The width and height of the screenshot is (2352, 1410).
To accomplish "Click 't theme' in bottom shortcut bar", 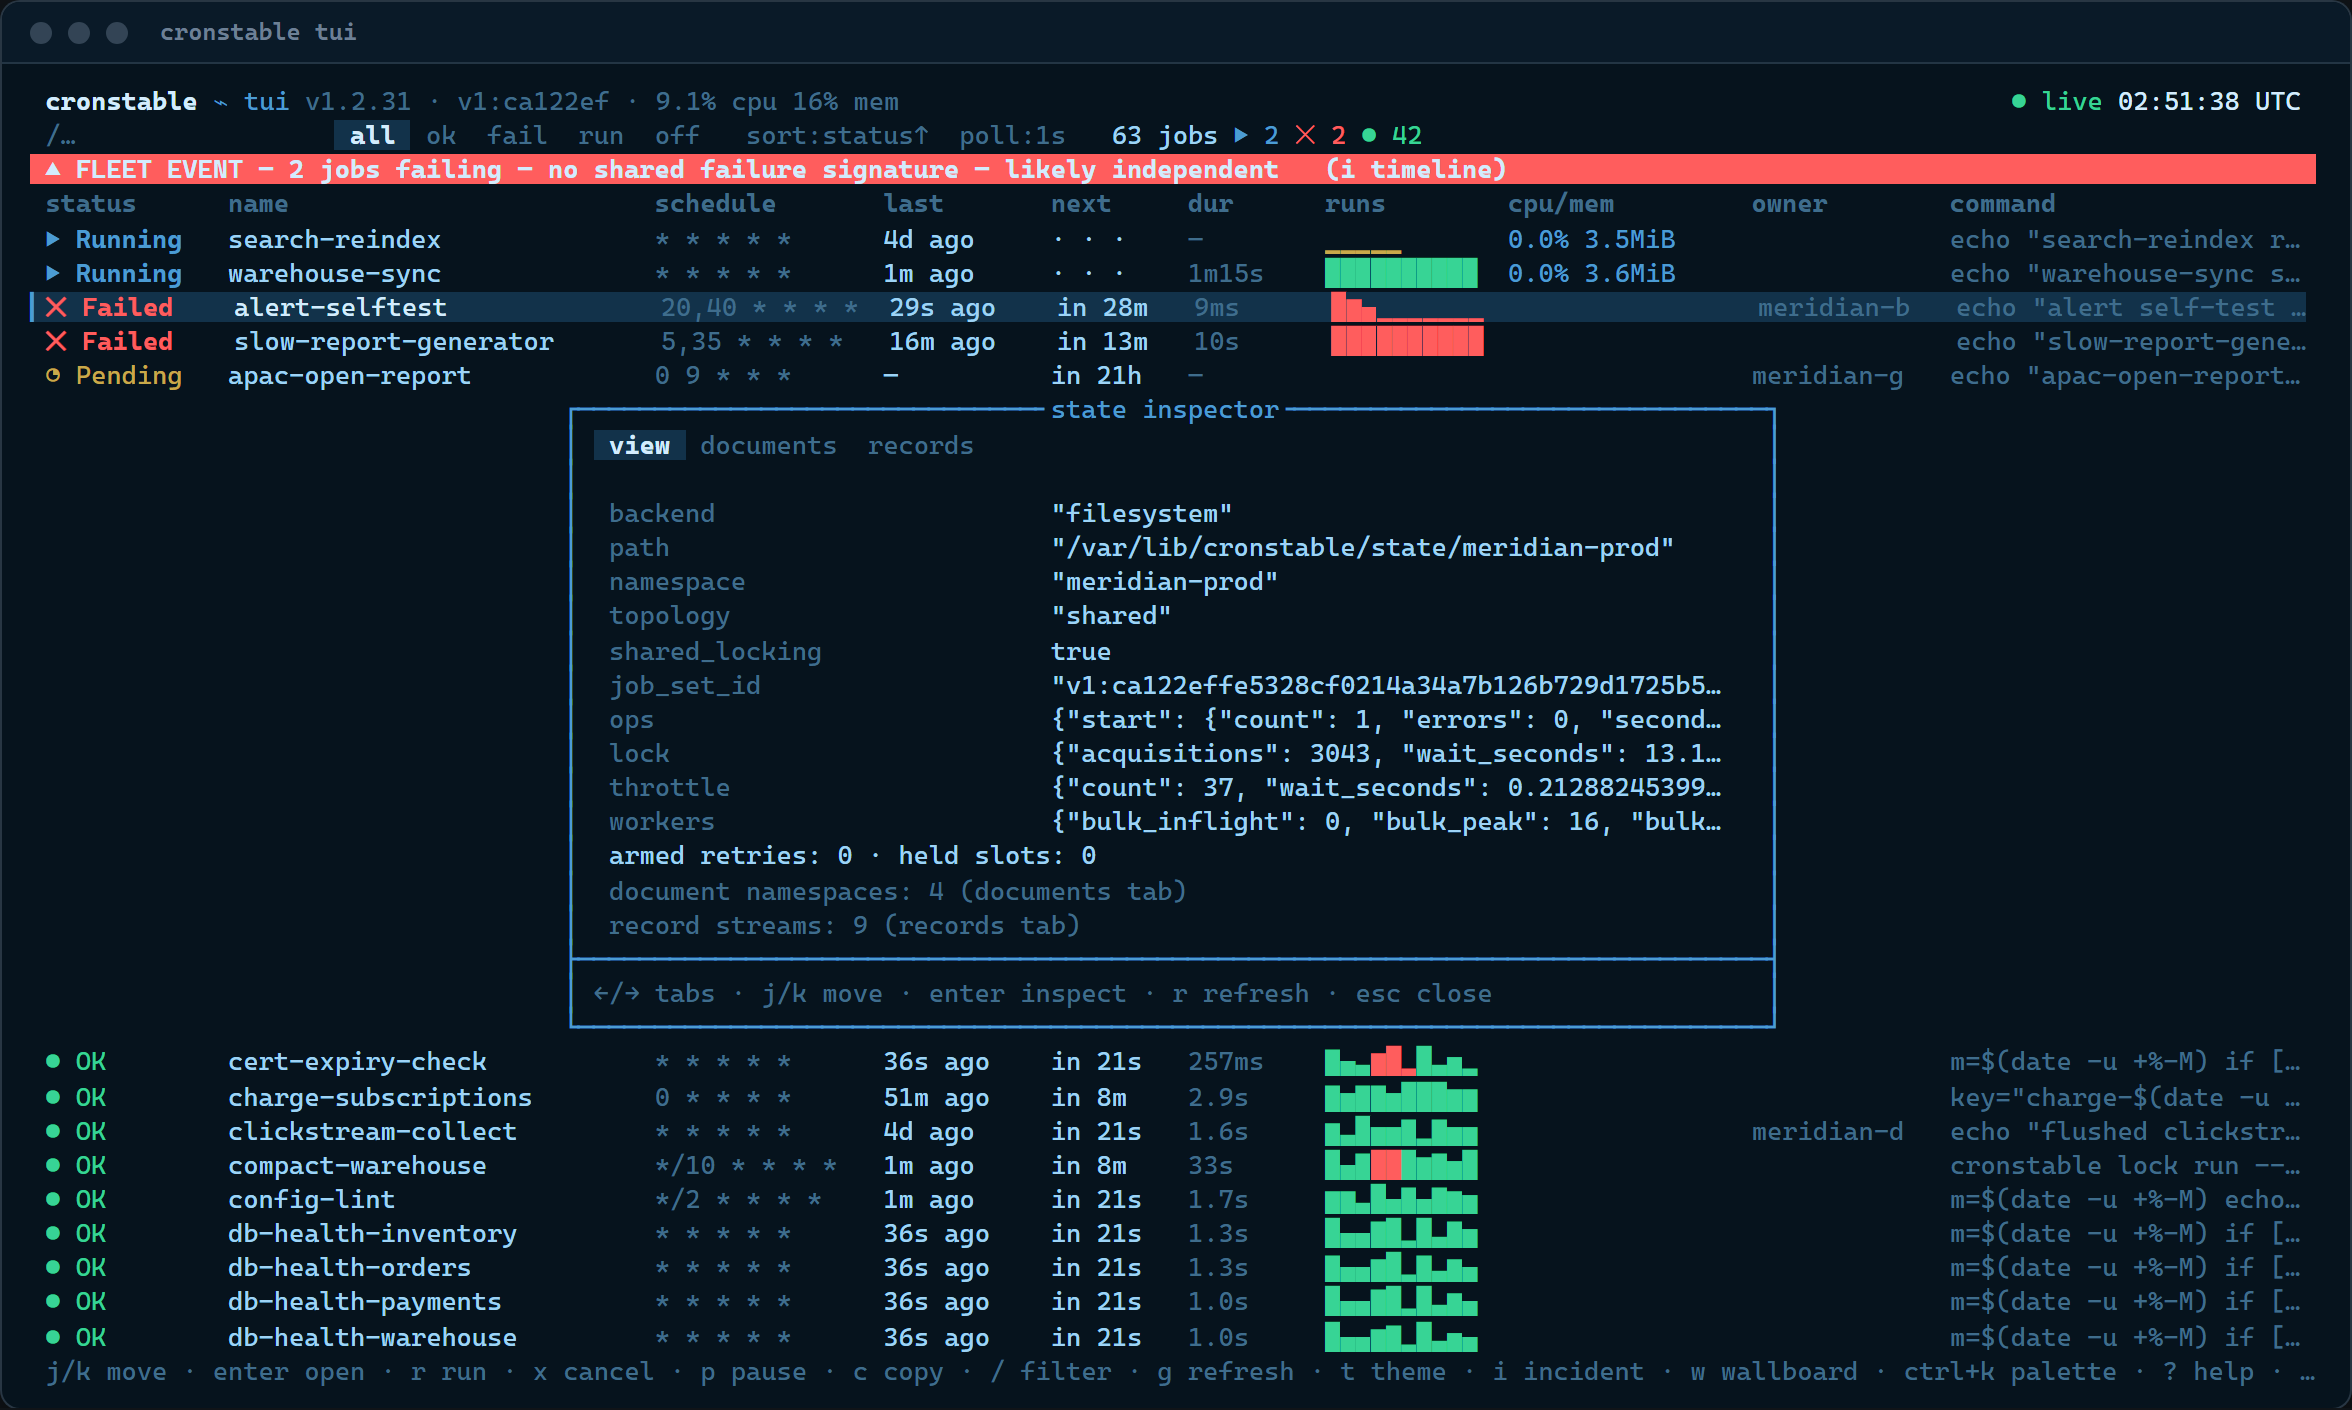I will point(1393,1371).
